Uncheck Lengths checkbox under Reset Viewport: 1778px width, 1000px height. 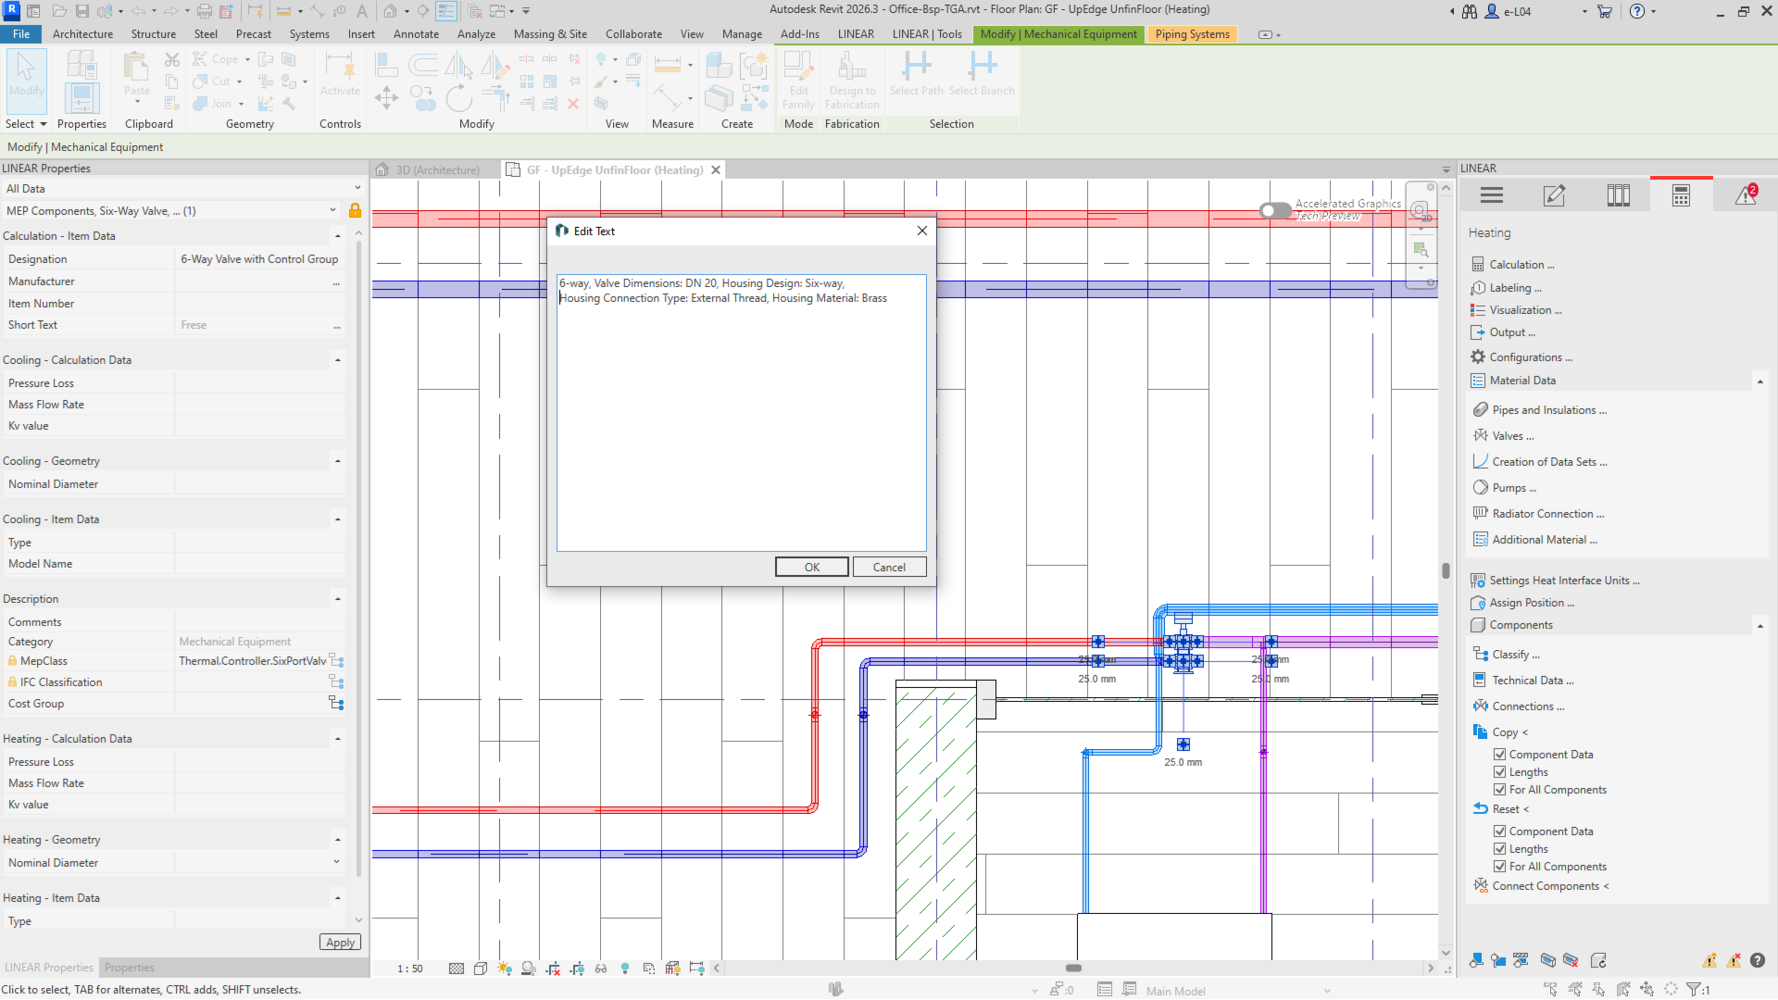pyautogui.click(x=1499, y=849)
